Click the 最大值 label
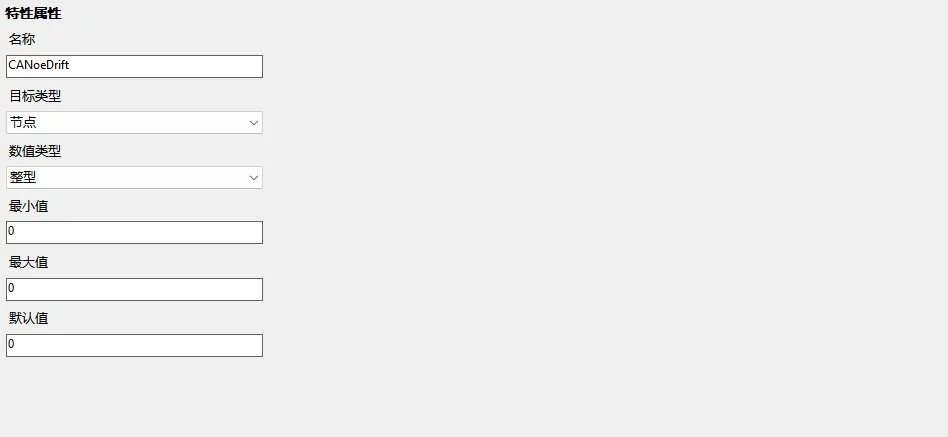The image size is (948, 437). (x=29, y=262)
